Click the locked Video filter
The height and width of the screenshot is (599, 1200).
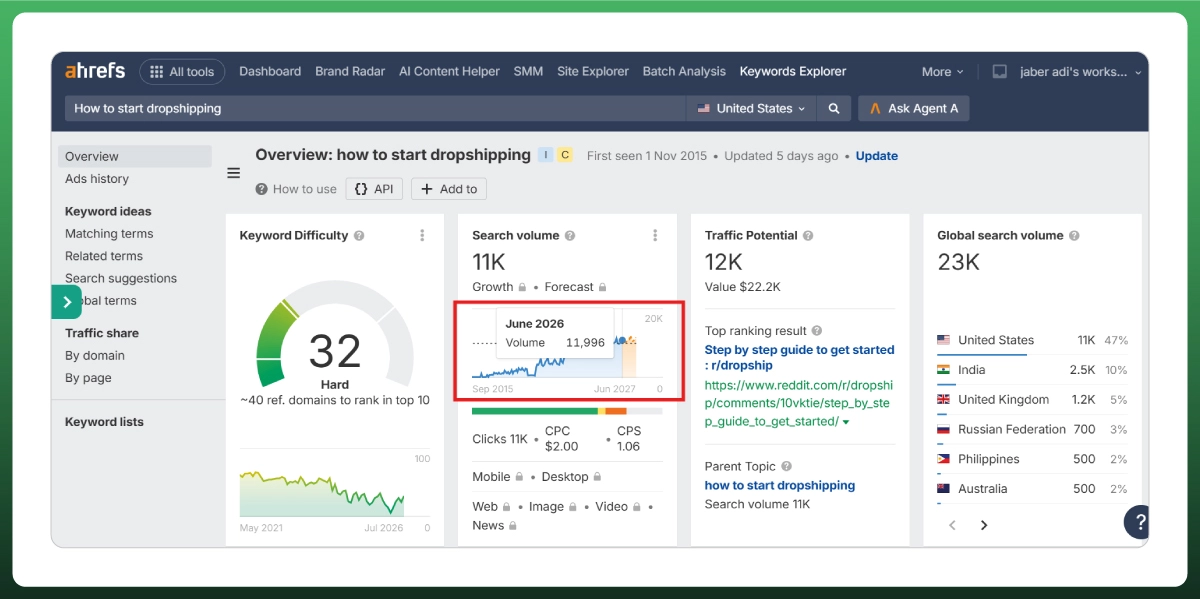618,507
